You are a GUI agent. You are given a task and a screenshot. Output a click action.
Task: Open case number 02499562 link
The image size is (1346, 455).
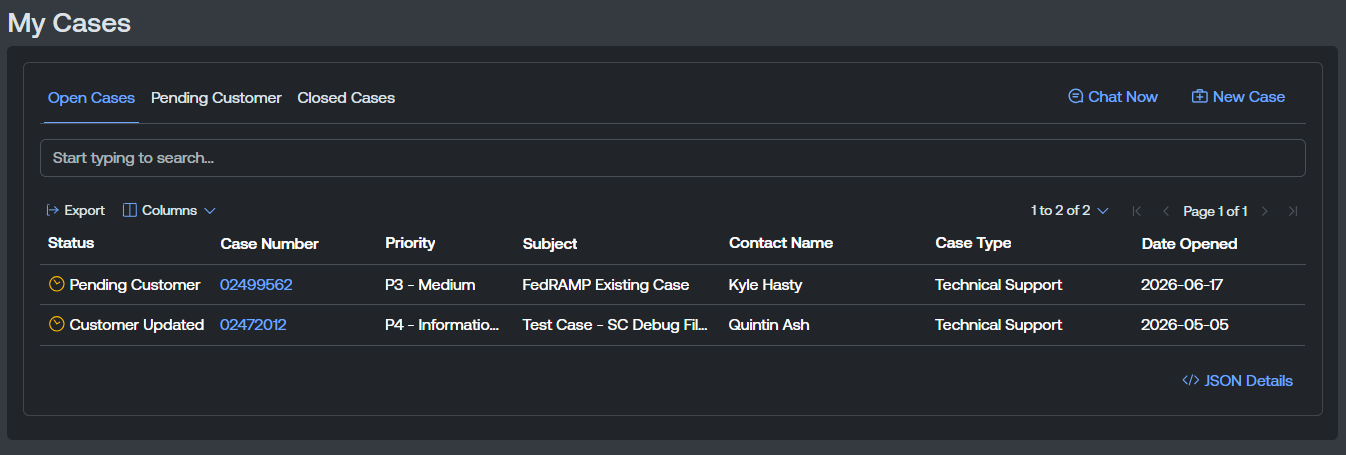pyautogui.click(x=256, y=285)
